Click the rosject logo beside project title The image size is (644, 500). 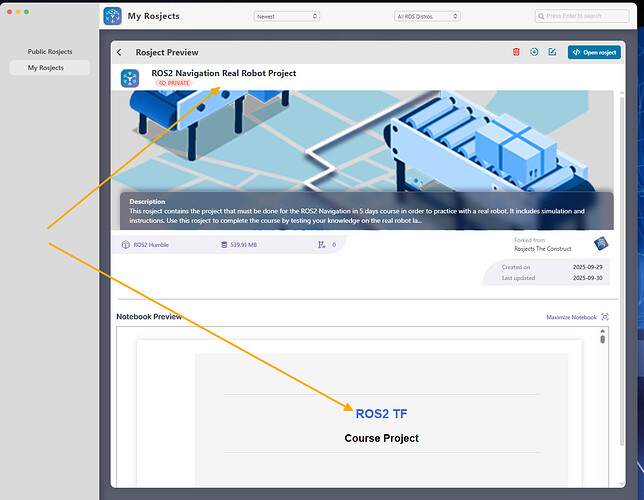click(130, 78)
